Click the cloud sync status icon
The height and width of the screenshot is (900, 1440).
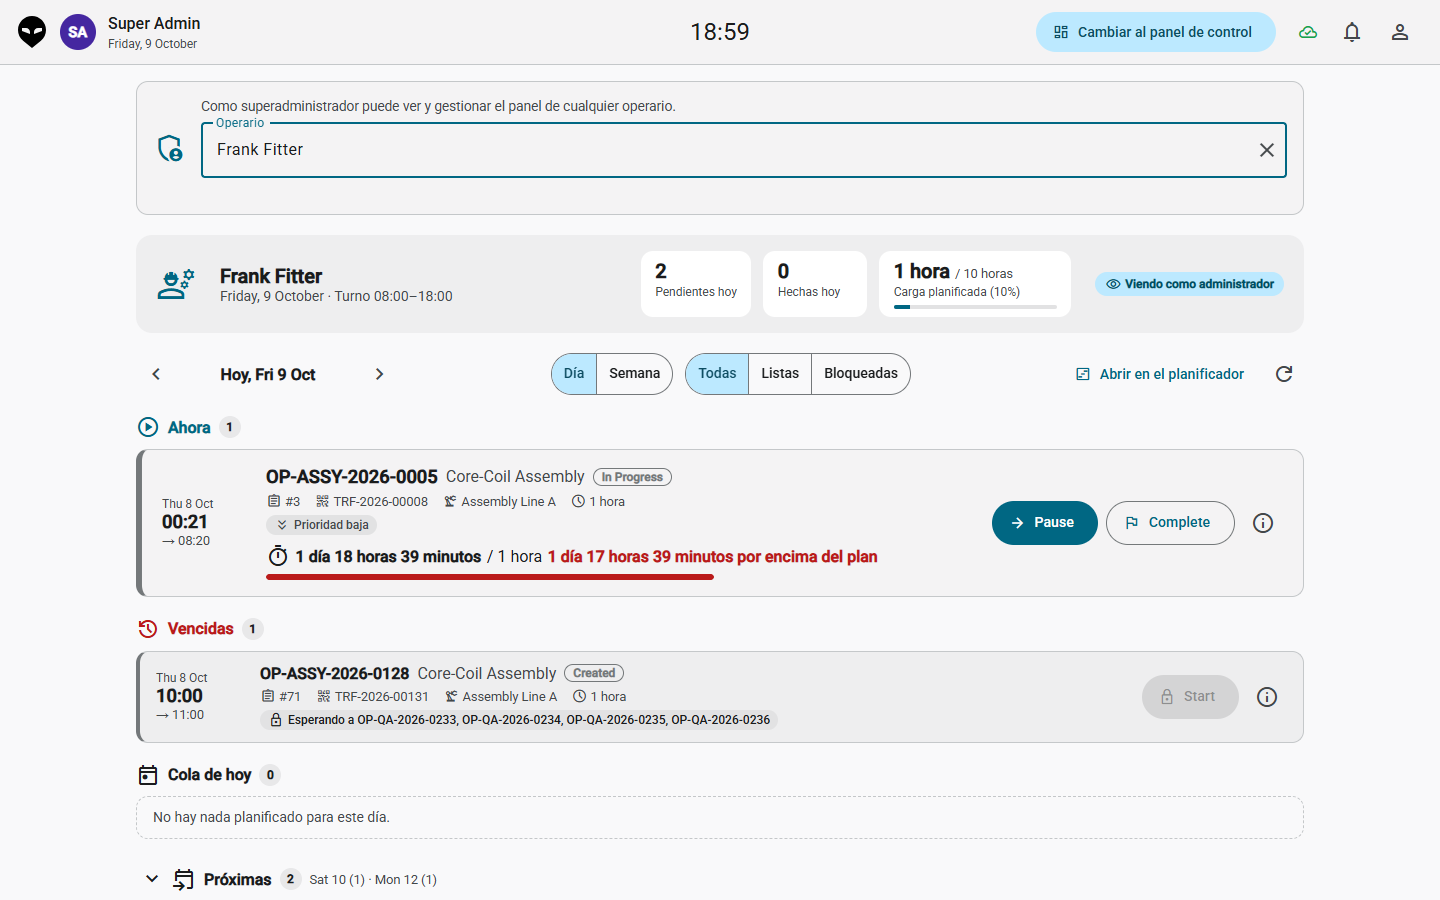[1308, 32]
